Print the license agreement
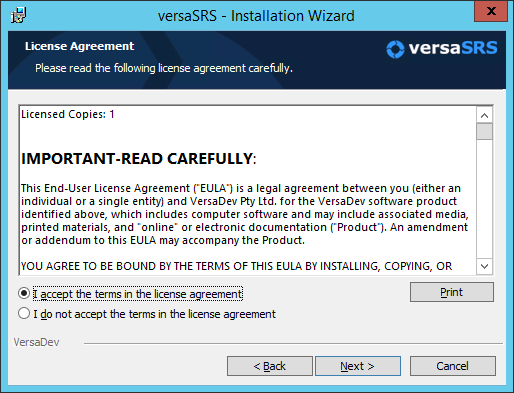This screenshot has width=514, height=393. click(x=452, y=292)
